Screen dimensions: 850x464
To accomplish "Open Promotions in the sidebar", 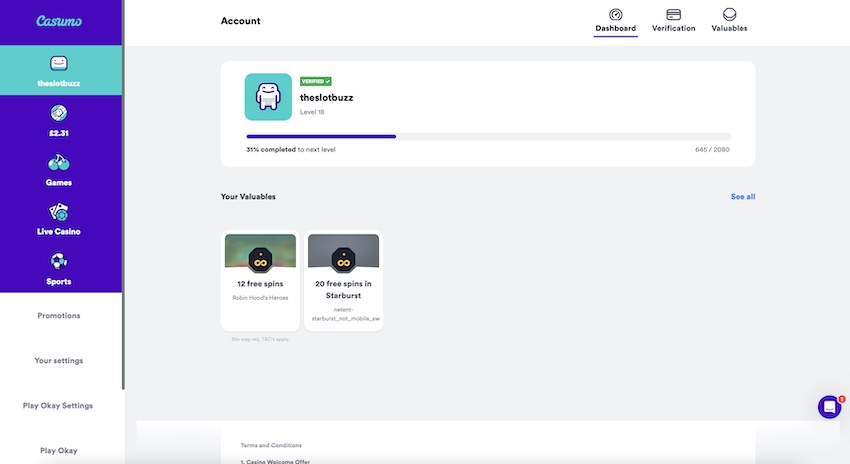I will (59, 315).
